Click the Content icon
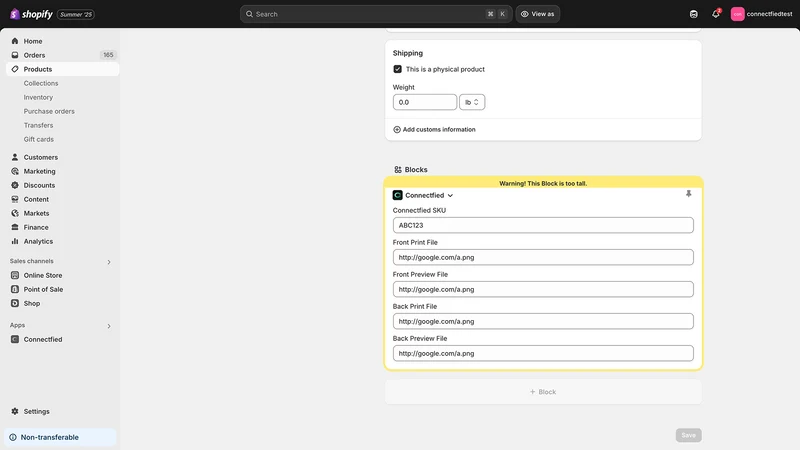The height and width of the screenshot is (450, 800). coord(15,199)
